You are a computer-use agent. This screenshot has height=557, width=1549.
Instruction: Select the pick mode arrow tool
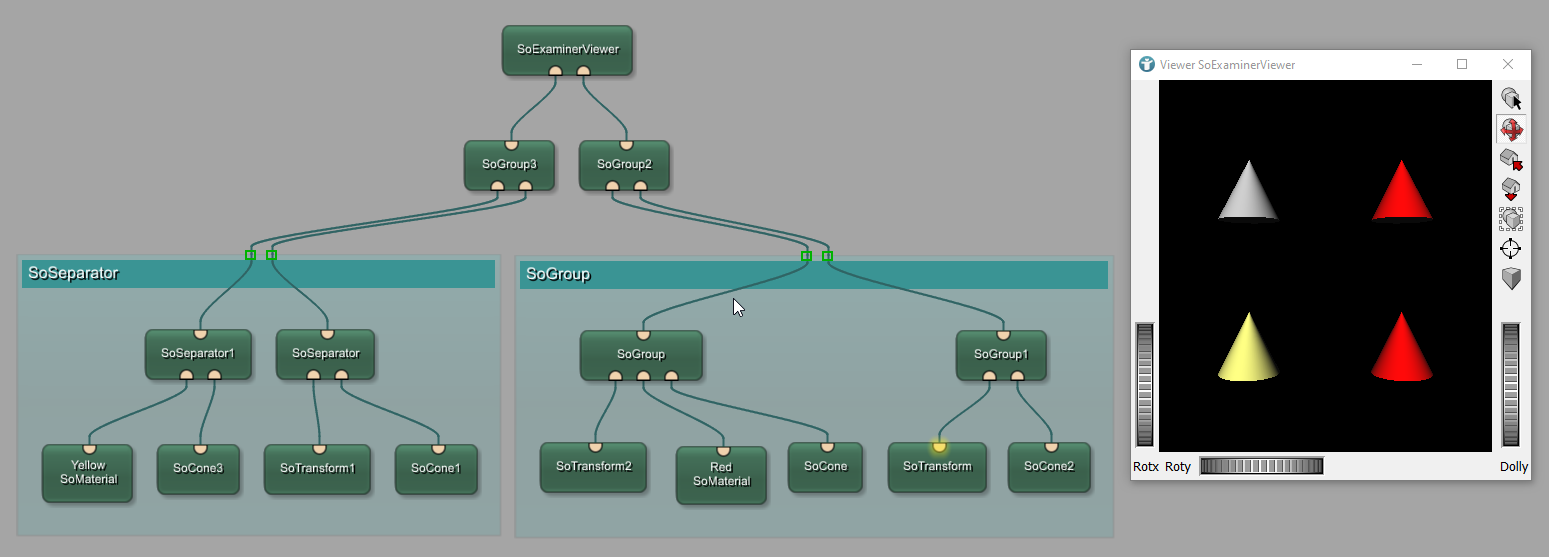tap(1511, 98)
